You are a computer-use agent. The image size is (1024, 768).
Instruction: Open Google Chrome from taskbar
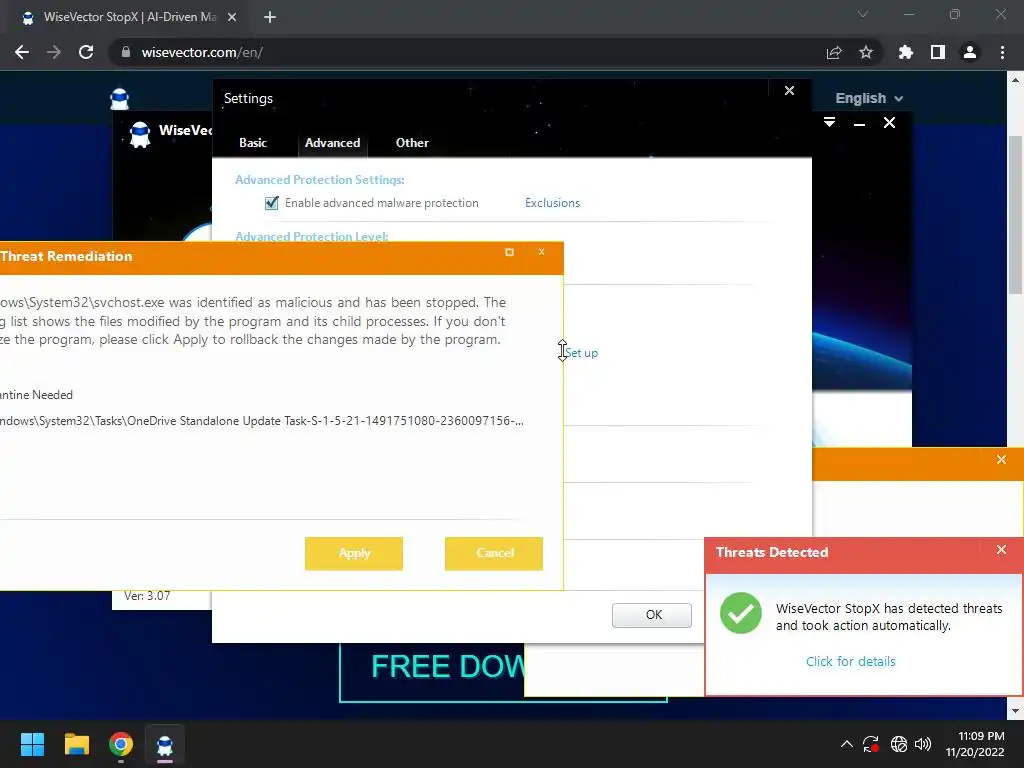121,744
